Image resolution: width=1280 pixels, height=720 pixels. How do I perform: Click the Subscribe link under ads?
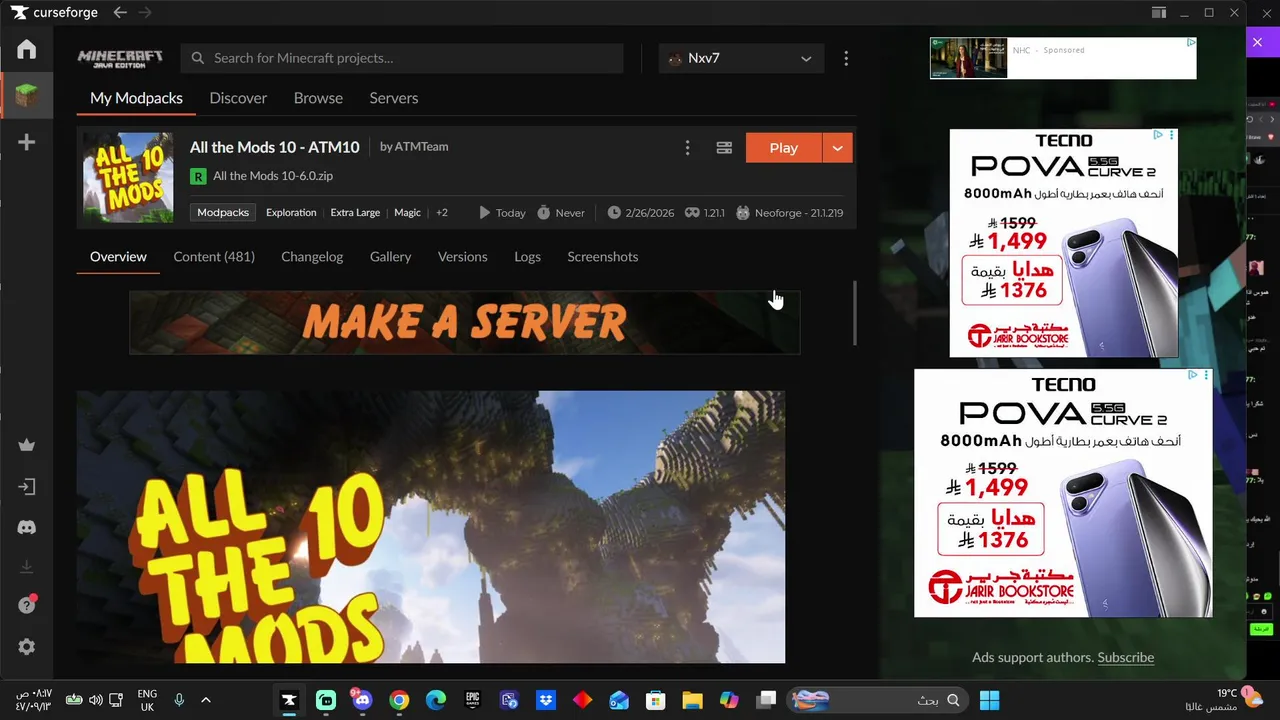click(x=1125, y=657)
